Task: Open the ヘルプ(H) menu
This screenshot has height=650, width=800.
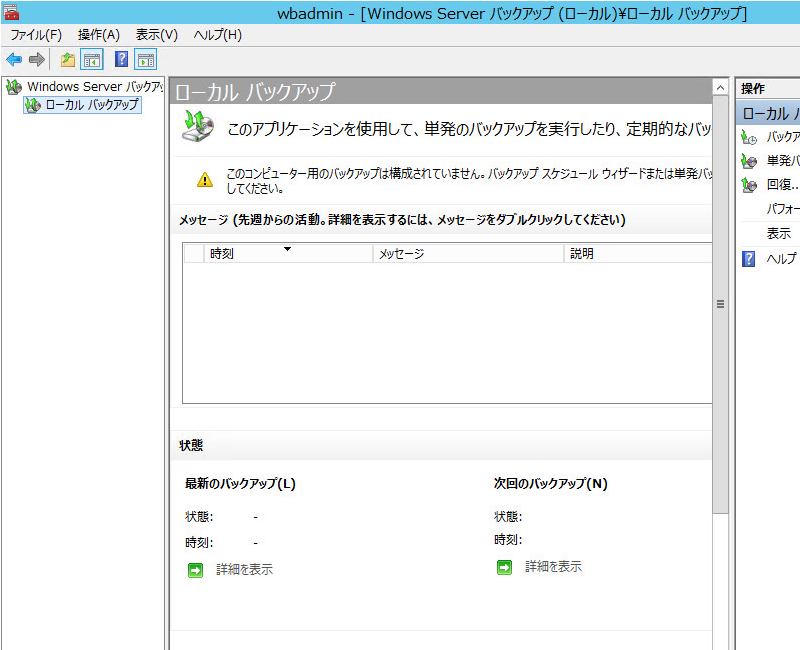Action: click(x=217, y=35)
